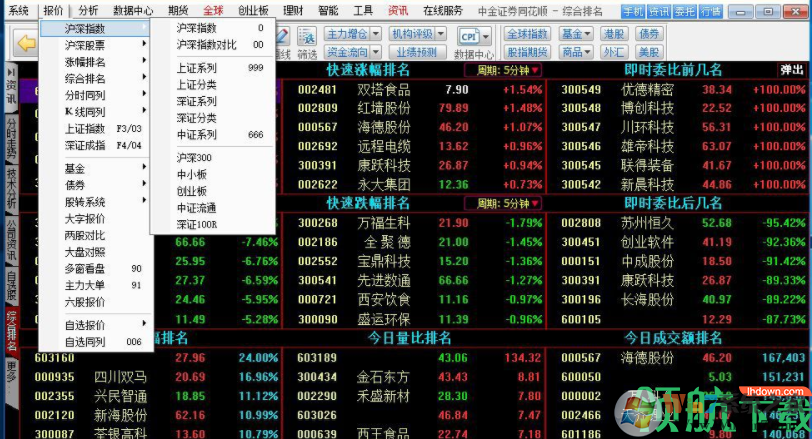Viewport: 812px width, 439px height.
Task: Click the yellow back arrow icon
Action: point(26,43)
